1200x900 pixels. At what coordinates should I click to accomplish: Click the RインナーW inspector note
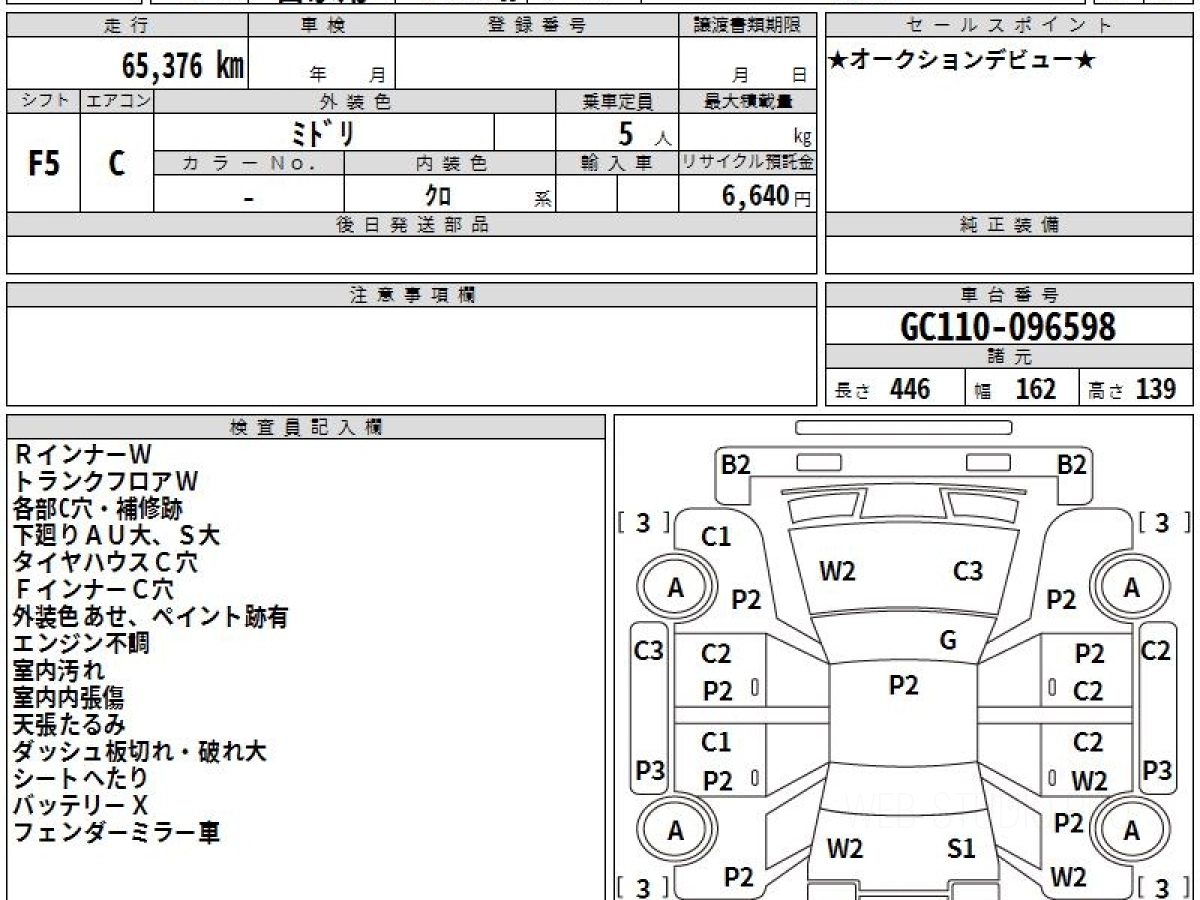tap(84, 455)
